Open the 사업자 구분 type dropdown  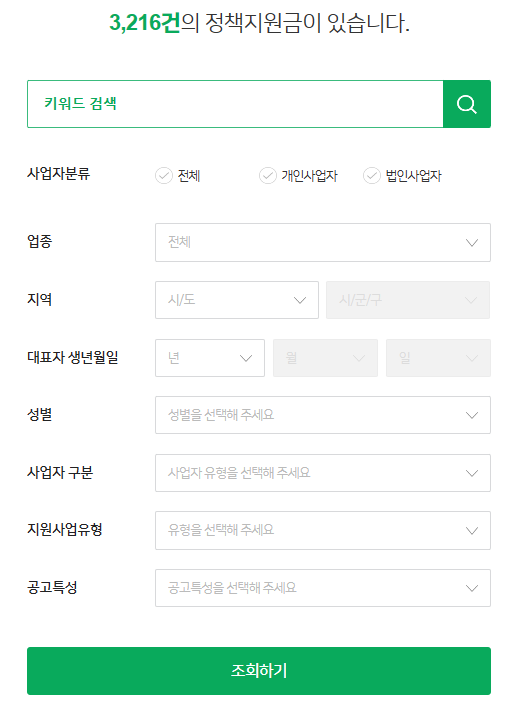[x=323, y=473]
